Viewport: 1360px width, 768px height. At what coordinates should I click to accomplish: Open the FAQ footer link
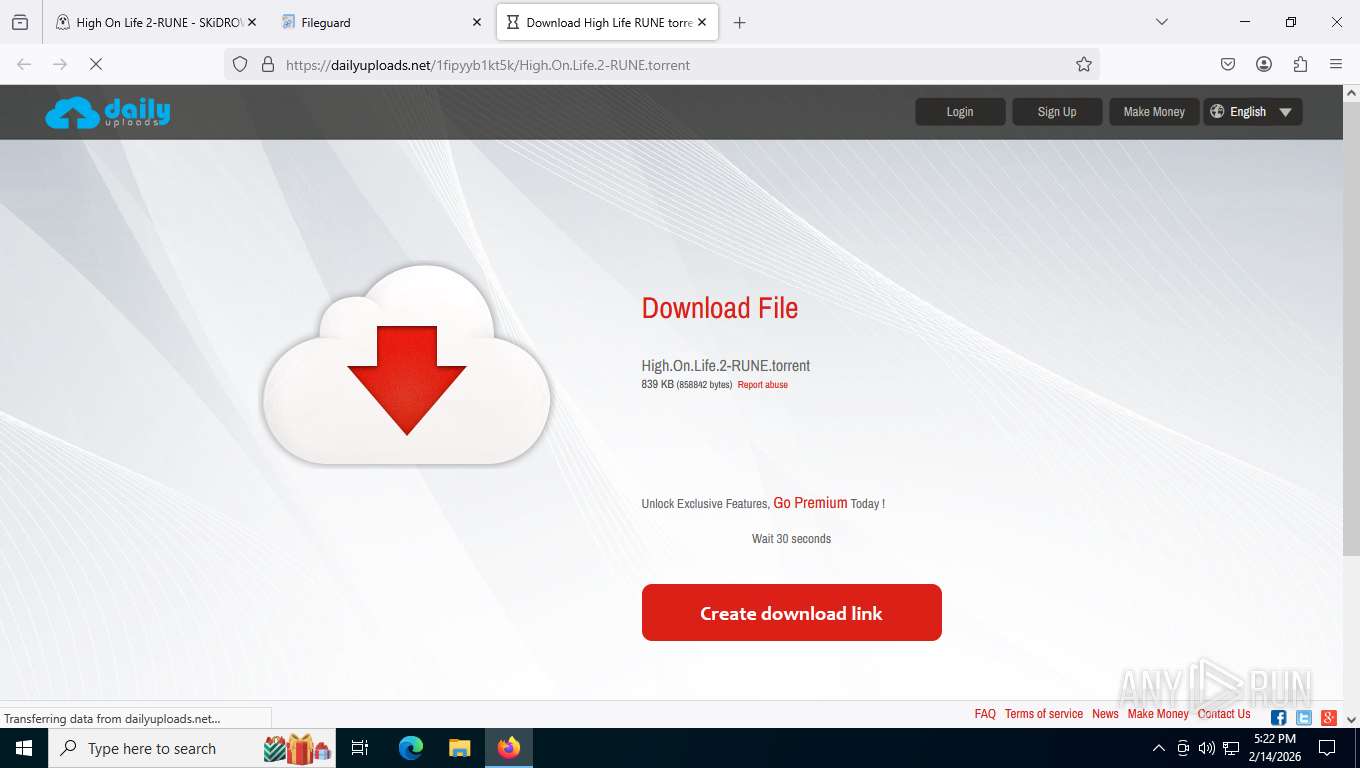[985, 714]
